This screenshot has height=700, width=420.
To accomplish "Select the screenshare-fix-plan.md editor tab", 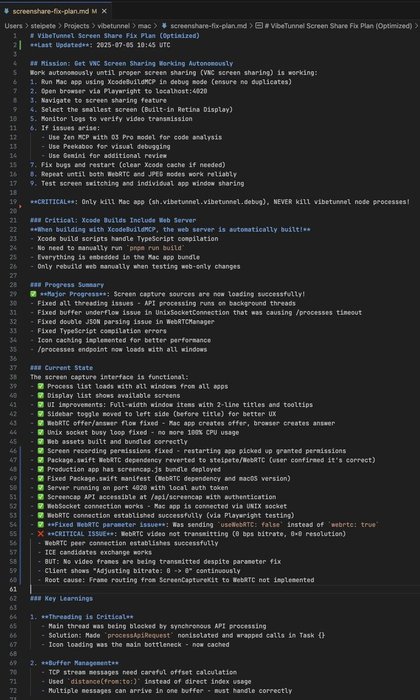I will click(55, 11).
